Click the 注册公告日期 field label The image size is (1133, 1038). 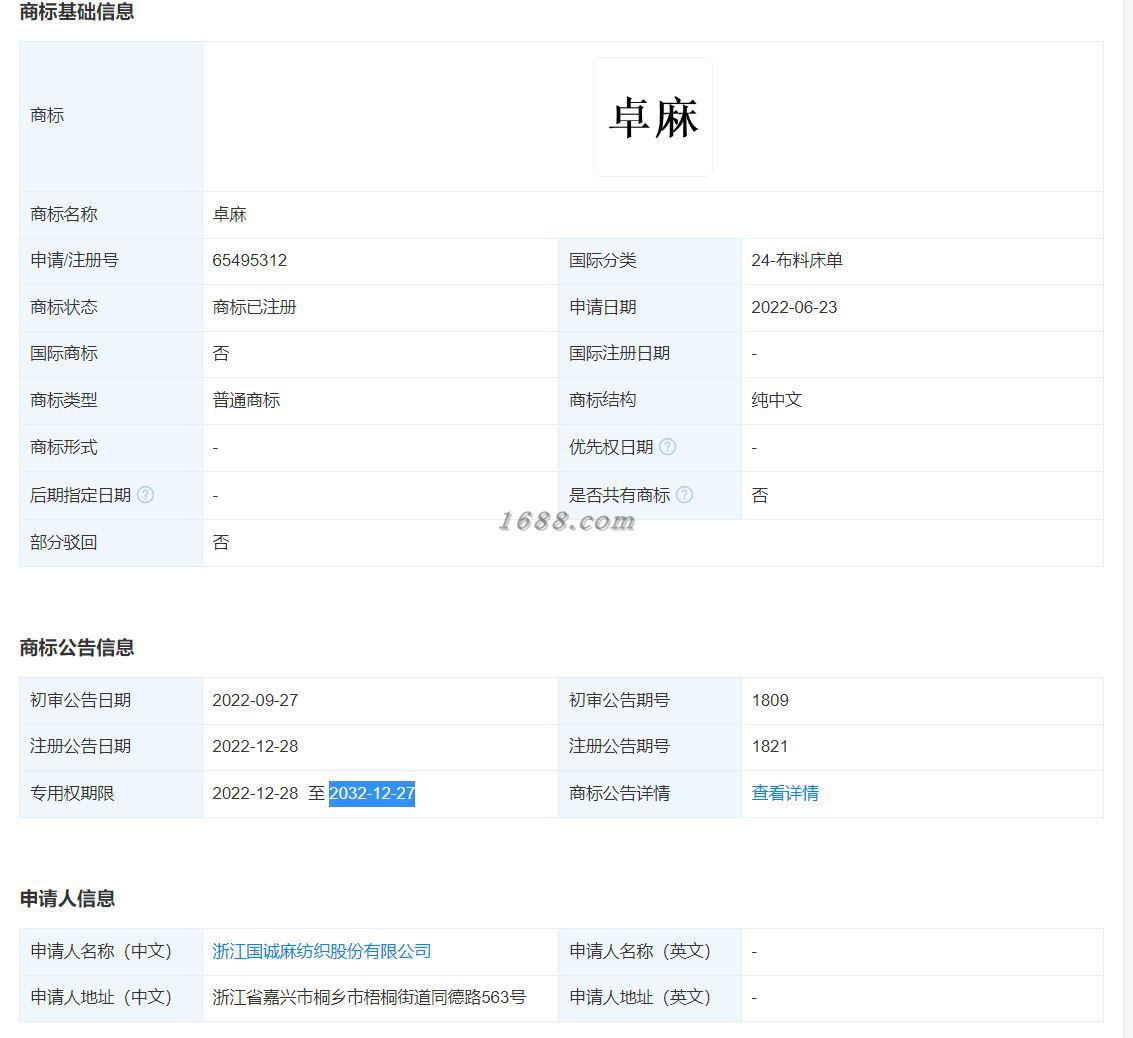[80, 746]
